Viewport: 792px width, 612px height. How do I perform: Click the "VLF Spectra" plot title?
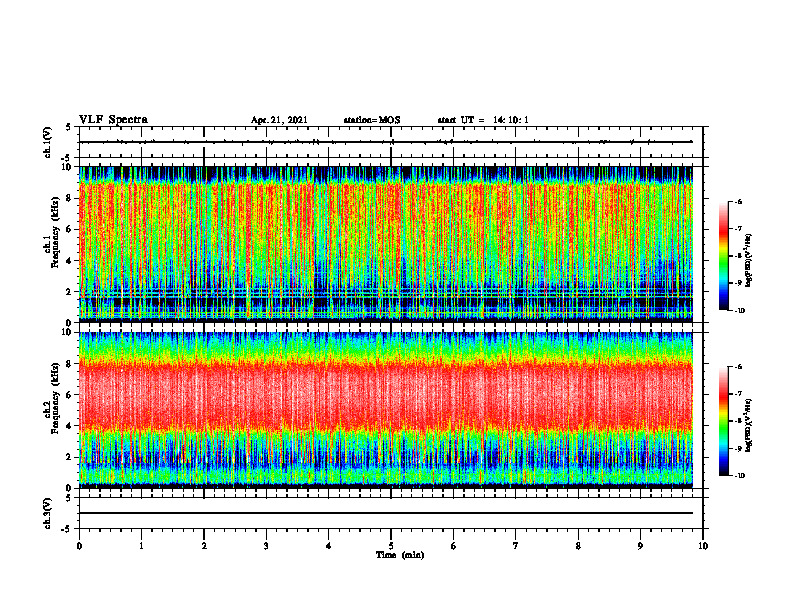click(x=113, y=120)
